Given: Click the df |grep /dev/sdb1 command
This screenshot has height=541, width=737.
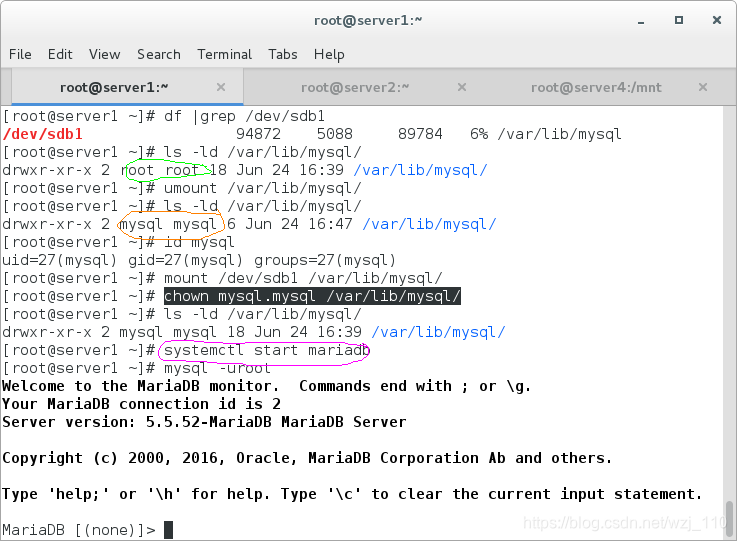Looking at the screenshot, I should [244, 117].
